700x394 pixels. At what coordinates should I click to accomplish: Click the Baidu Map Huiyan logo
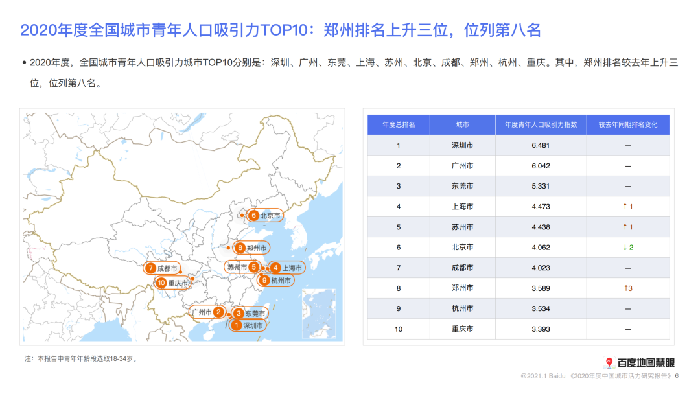[639, 362]
